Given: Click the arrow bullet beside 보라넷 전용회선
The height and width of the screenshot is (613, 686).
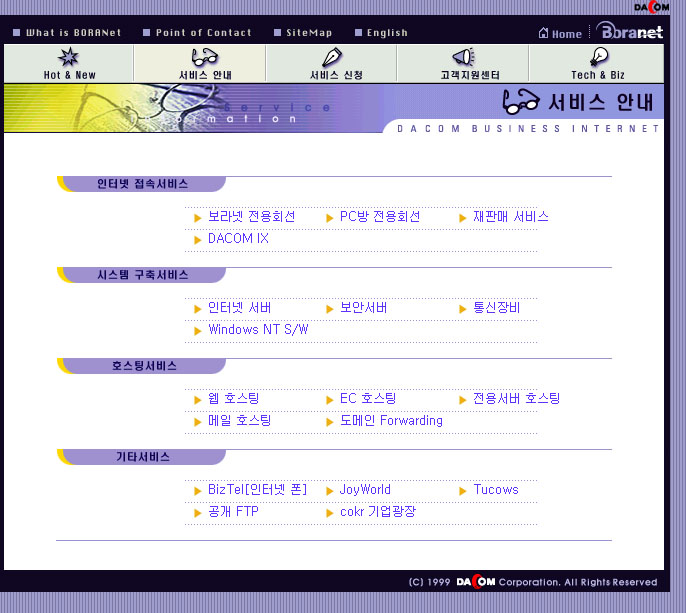Looking at the screenshot, I should click(197, 218).
